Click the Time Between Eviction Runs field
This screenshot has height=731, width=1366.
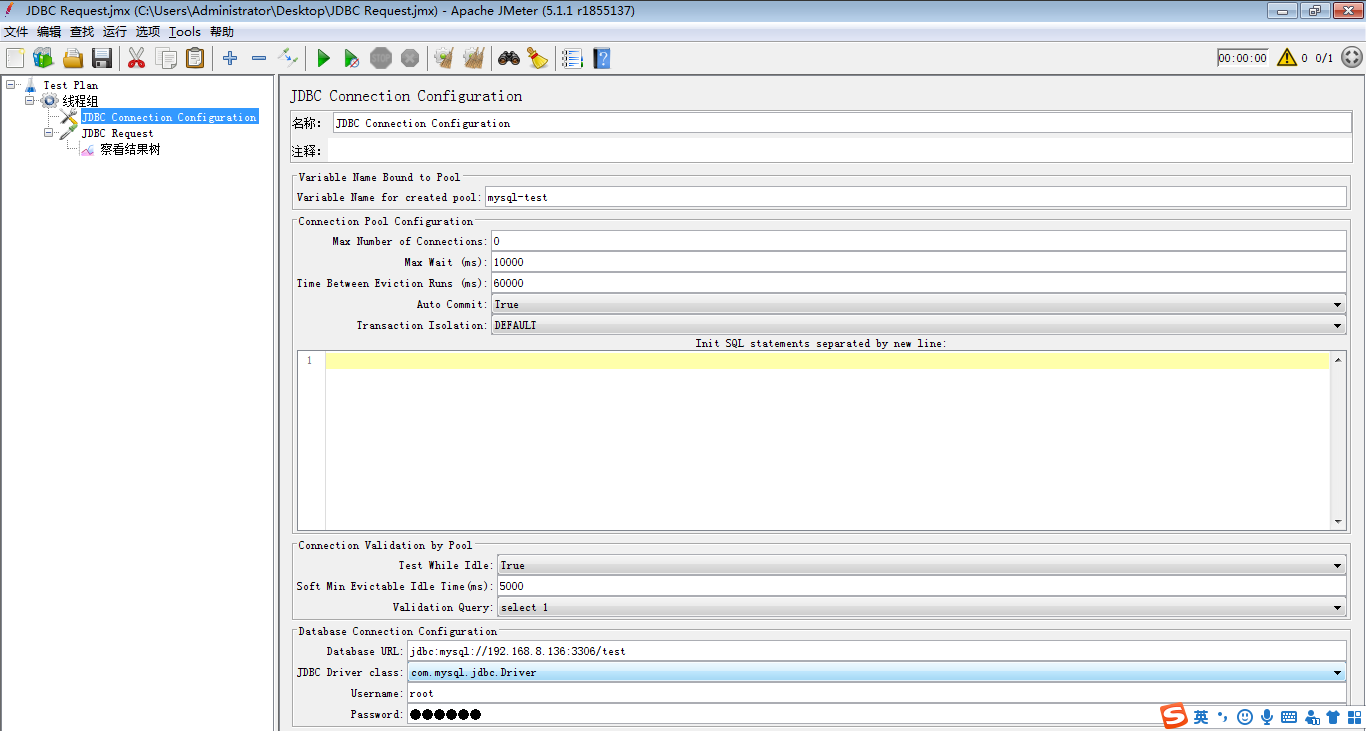(919, 283)
